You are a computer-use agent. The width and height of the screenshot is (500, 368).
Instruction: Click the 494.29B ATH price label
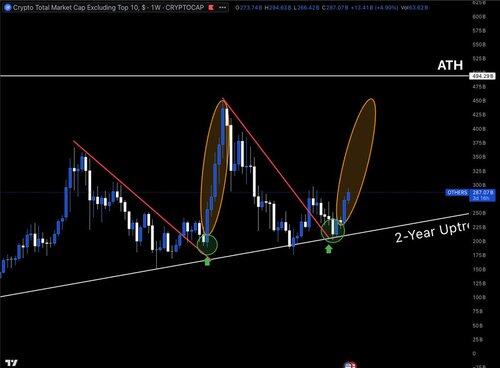click(482, 76)
